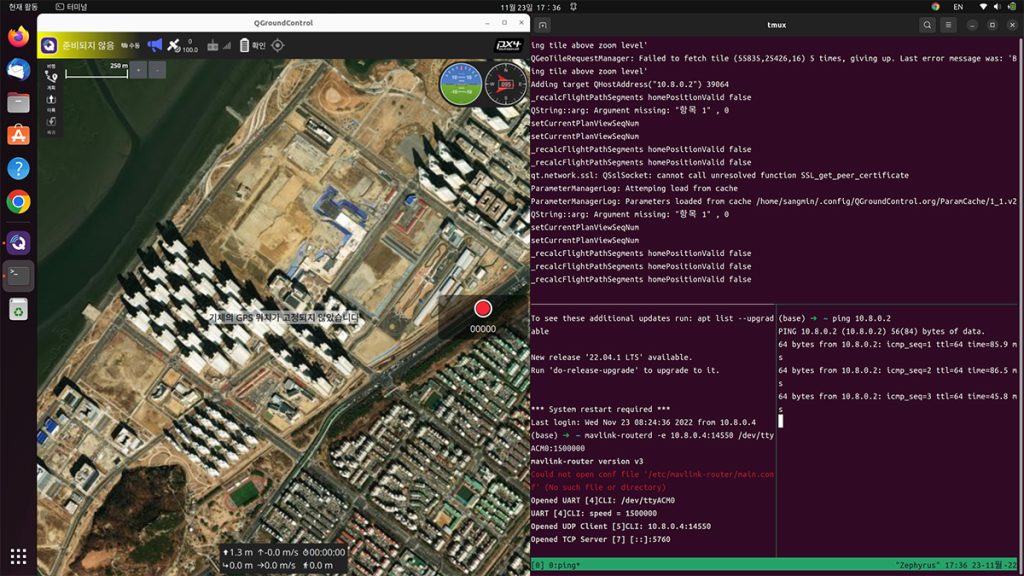This screenshot has height=576, width=1024.
Task: Open the Trash from the dock
Action: 18,310
